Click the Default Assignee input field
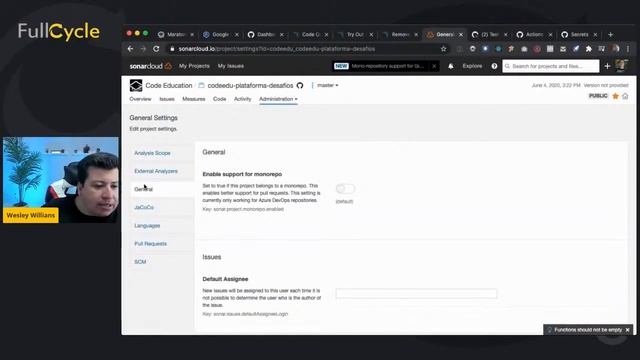The image size is (640, 360). [416, 293]
